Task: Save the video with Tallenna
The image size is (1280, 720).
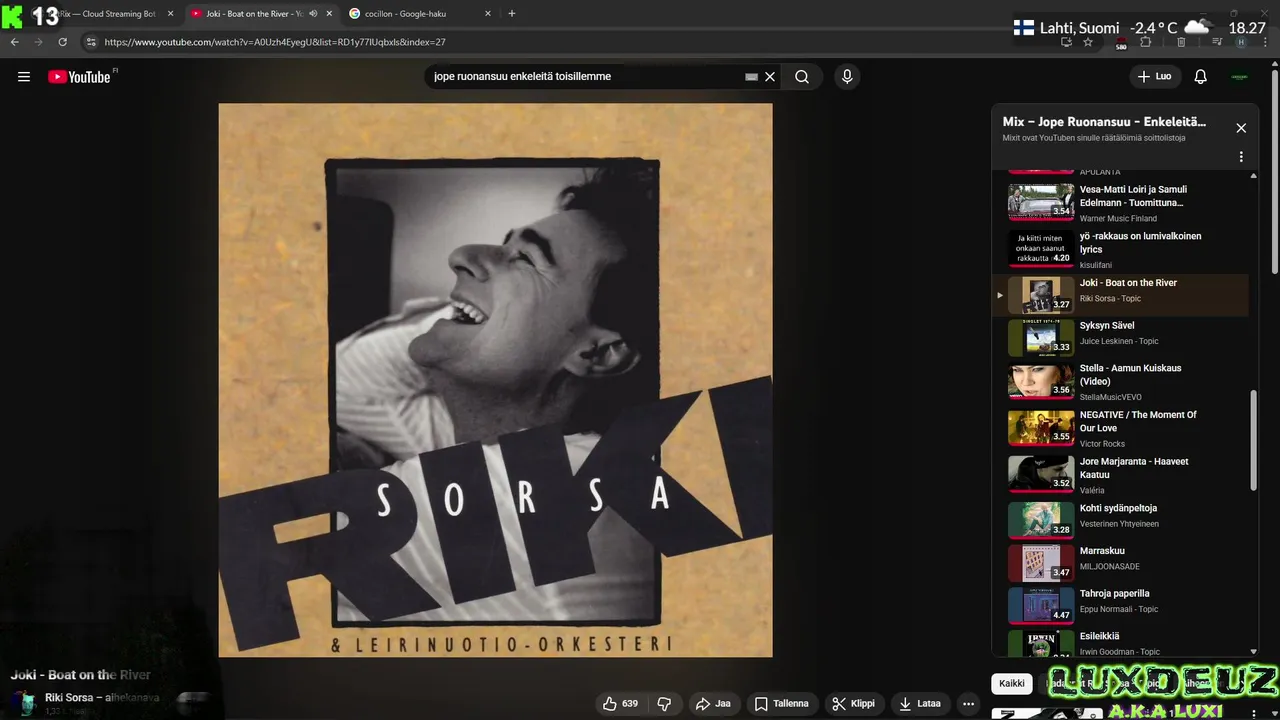Action: 781,704
